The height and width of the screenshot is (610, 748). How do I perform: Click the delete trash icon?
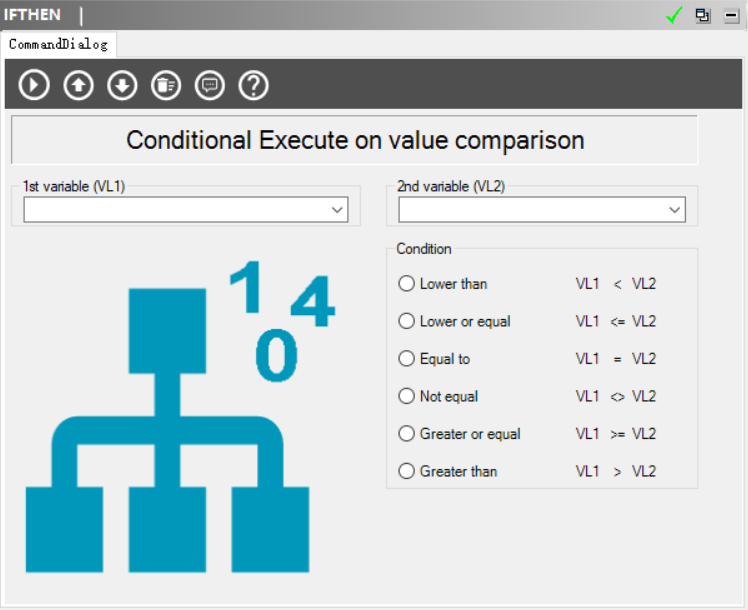pos(165,85)
